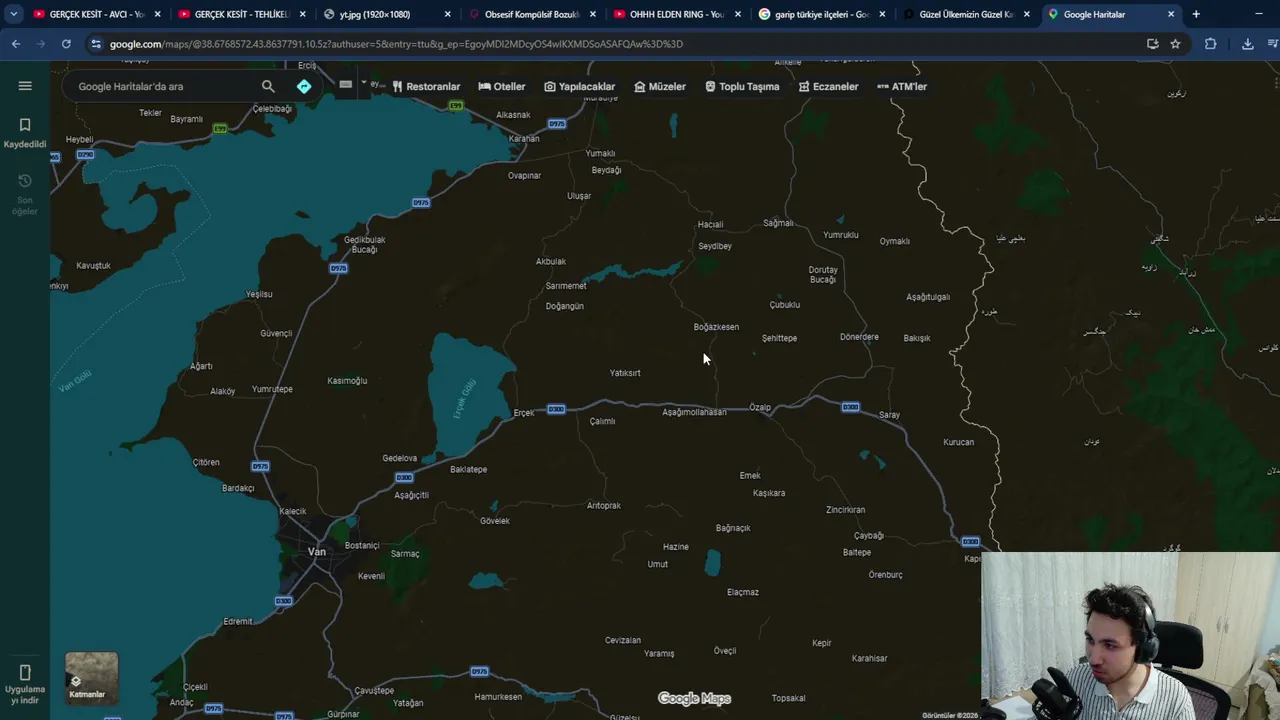
Task: Expand the input tools dropdown arrow
Action: (364, 84)
